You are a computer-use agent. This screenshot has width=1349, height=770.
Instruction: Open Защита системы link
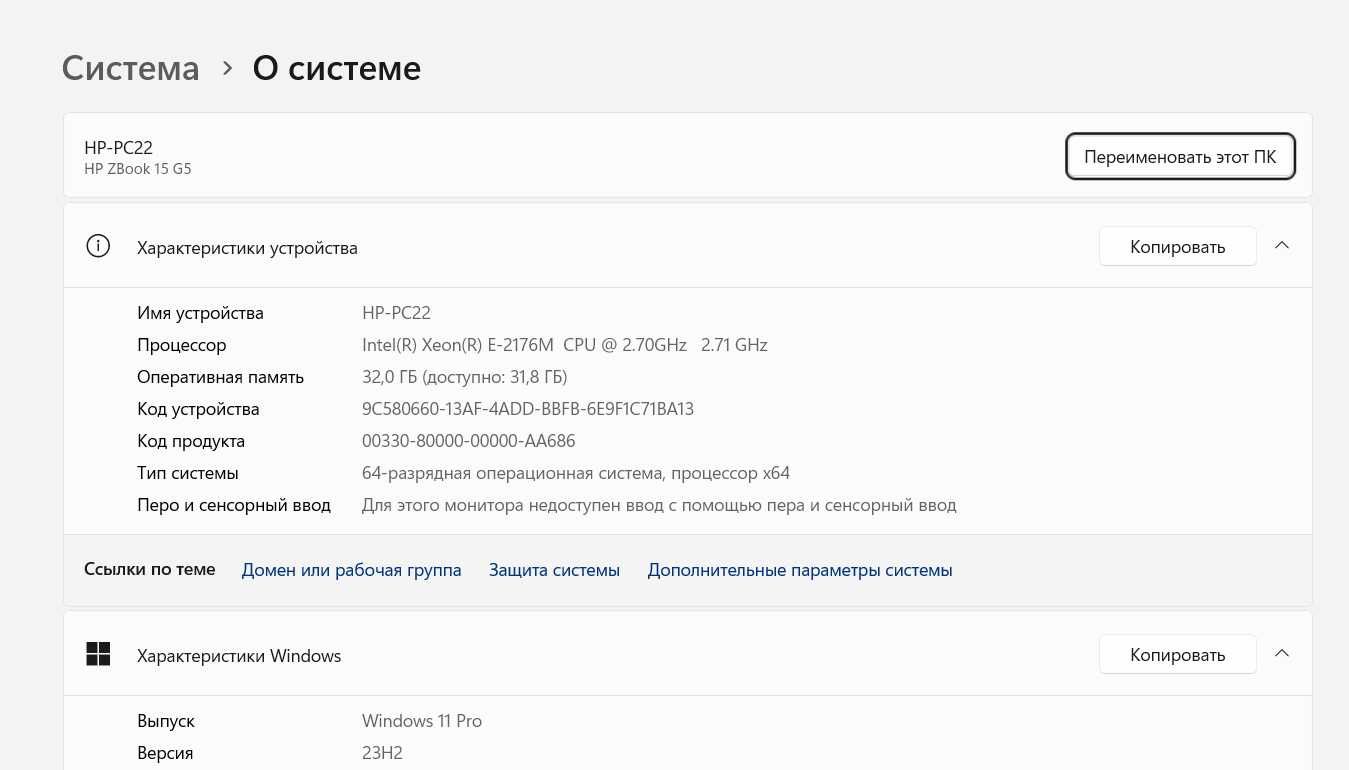tap(554, 570)
